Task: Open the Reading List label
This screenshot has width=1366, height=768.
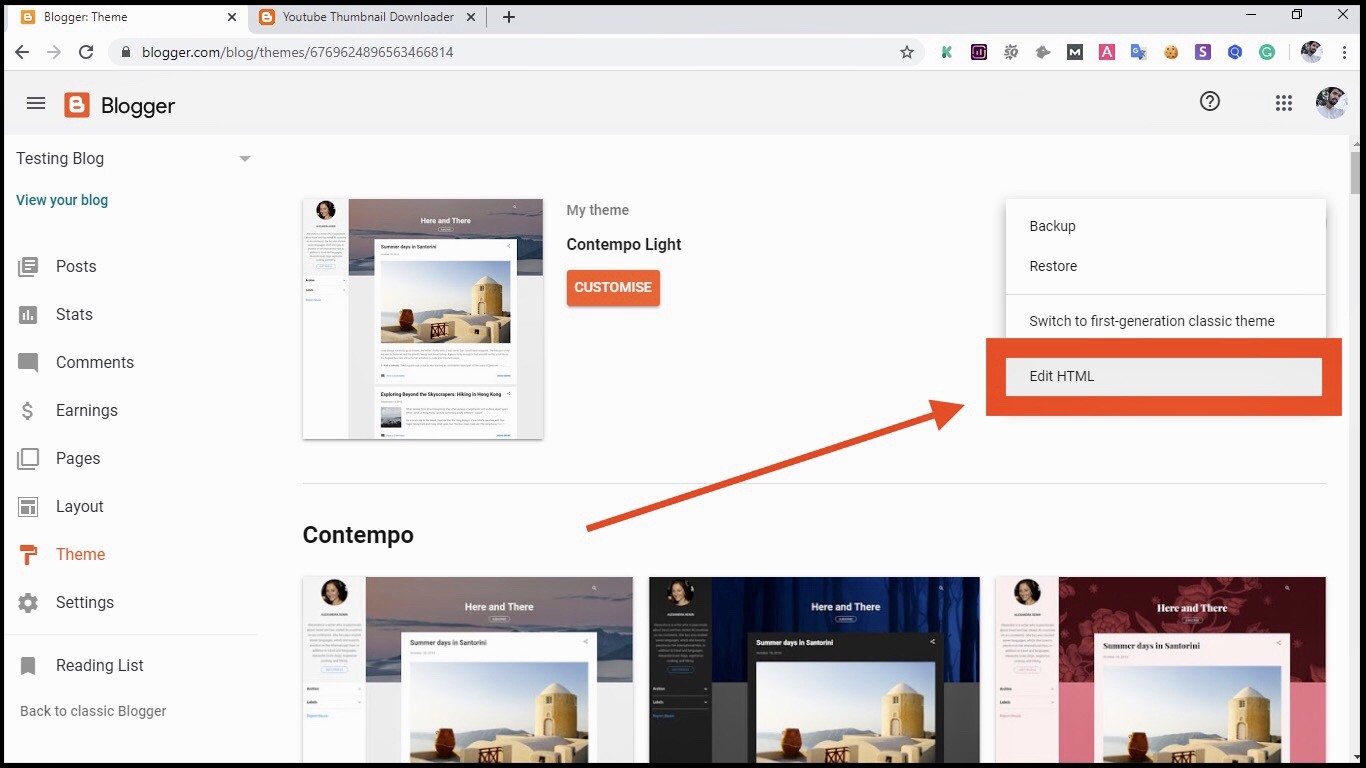Action: click(100, 665)
